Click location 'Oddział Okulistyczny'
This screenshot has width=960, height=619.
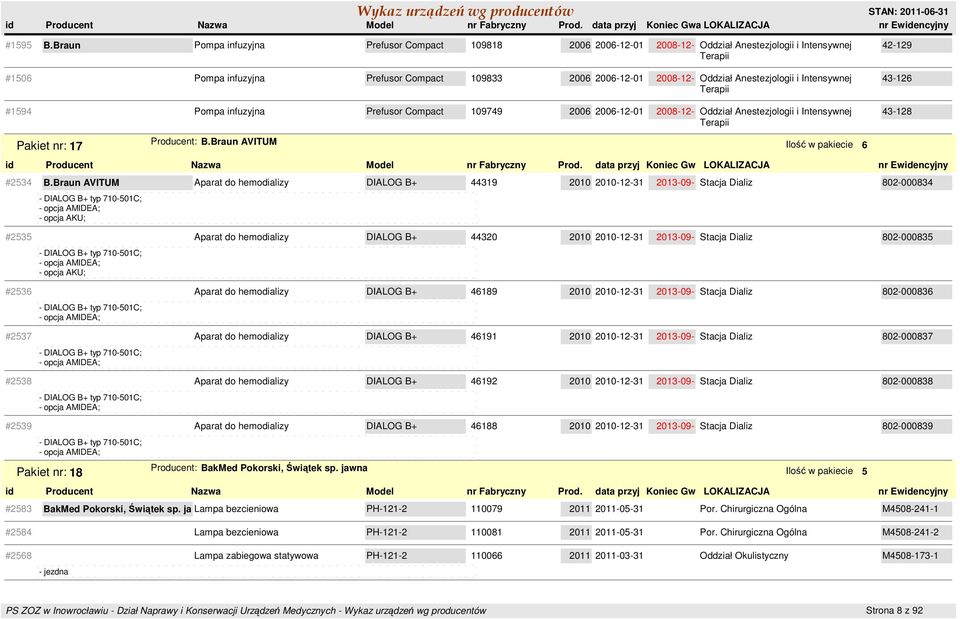(x=744, y=555)
